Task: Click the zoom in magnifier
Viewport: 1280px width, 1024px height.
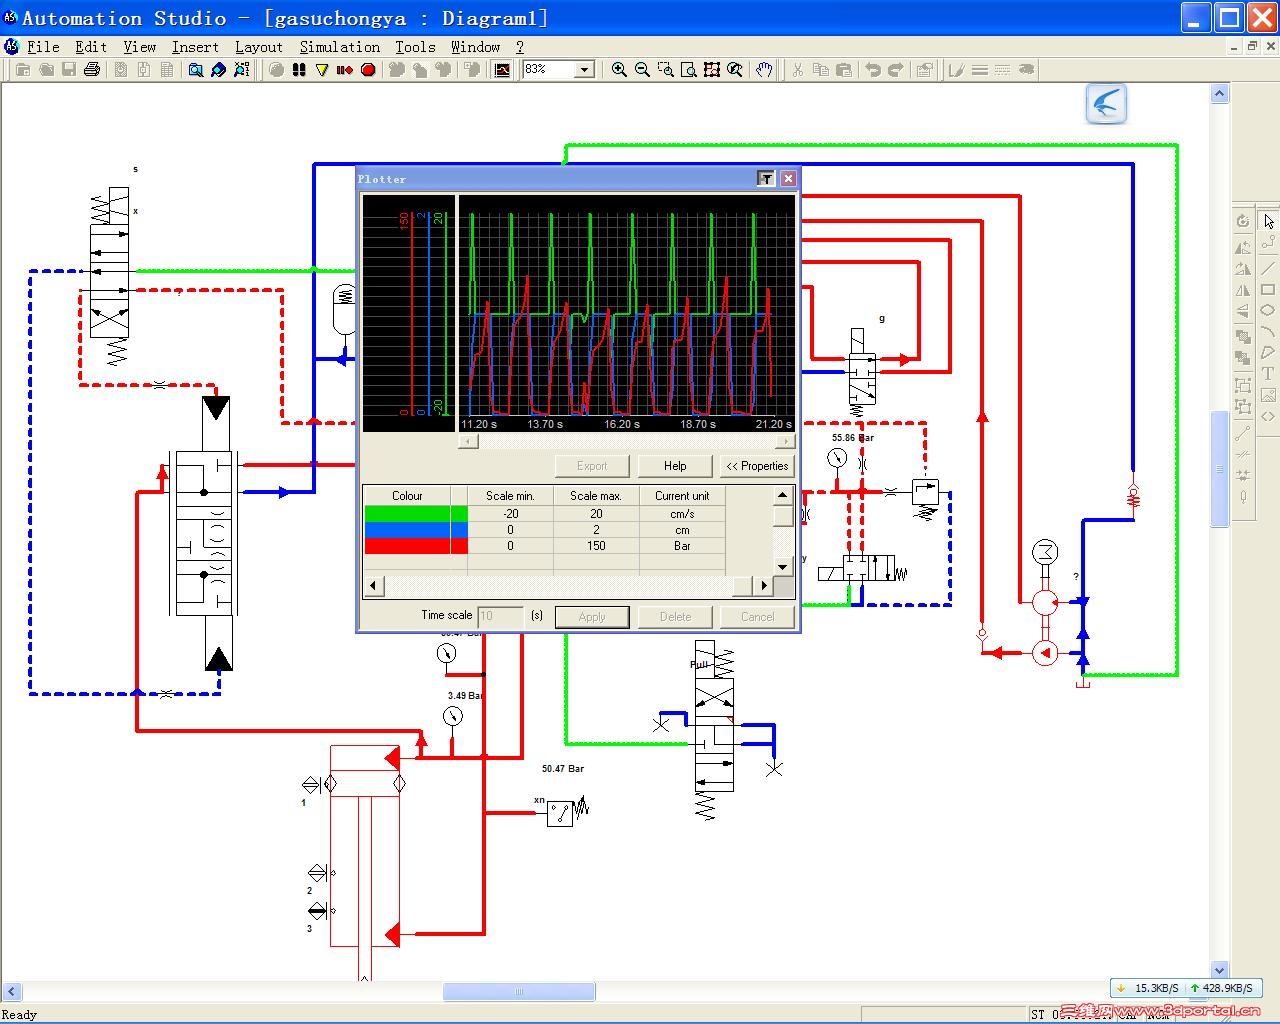Action: point(619,70)
